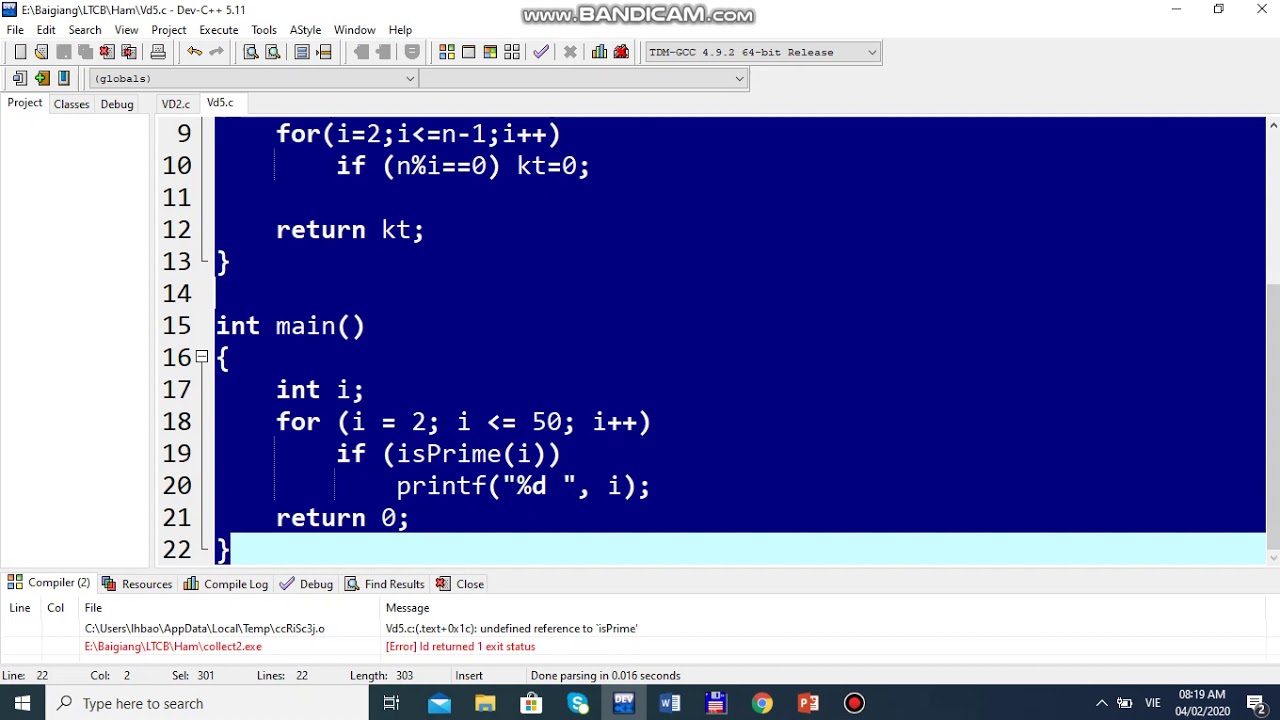
Task: Run syntax check with the checkmark icon
Action: pyautogui.click(x=541, y=52)
